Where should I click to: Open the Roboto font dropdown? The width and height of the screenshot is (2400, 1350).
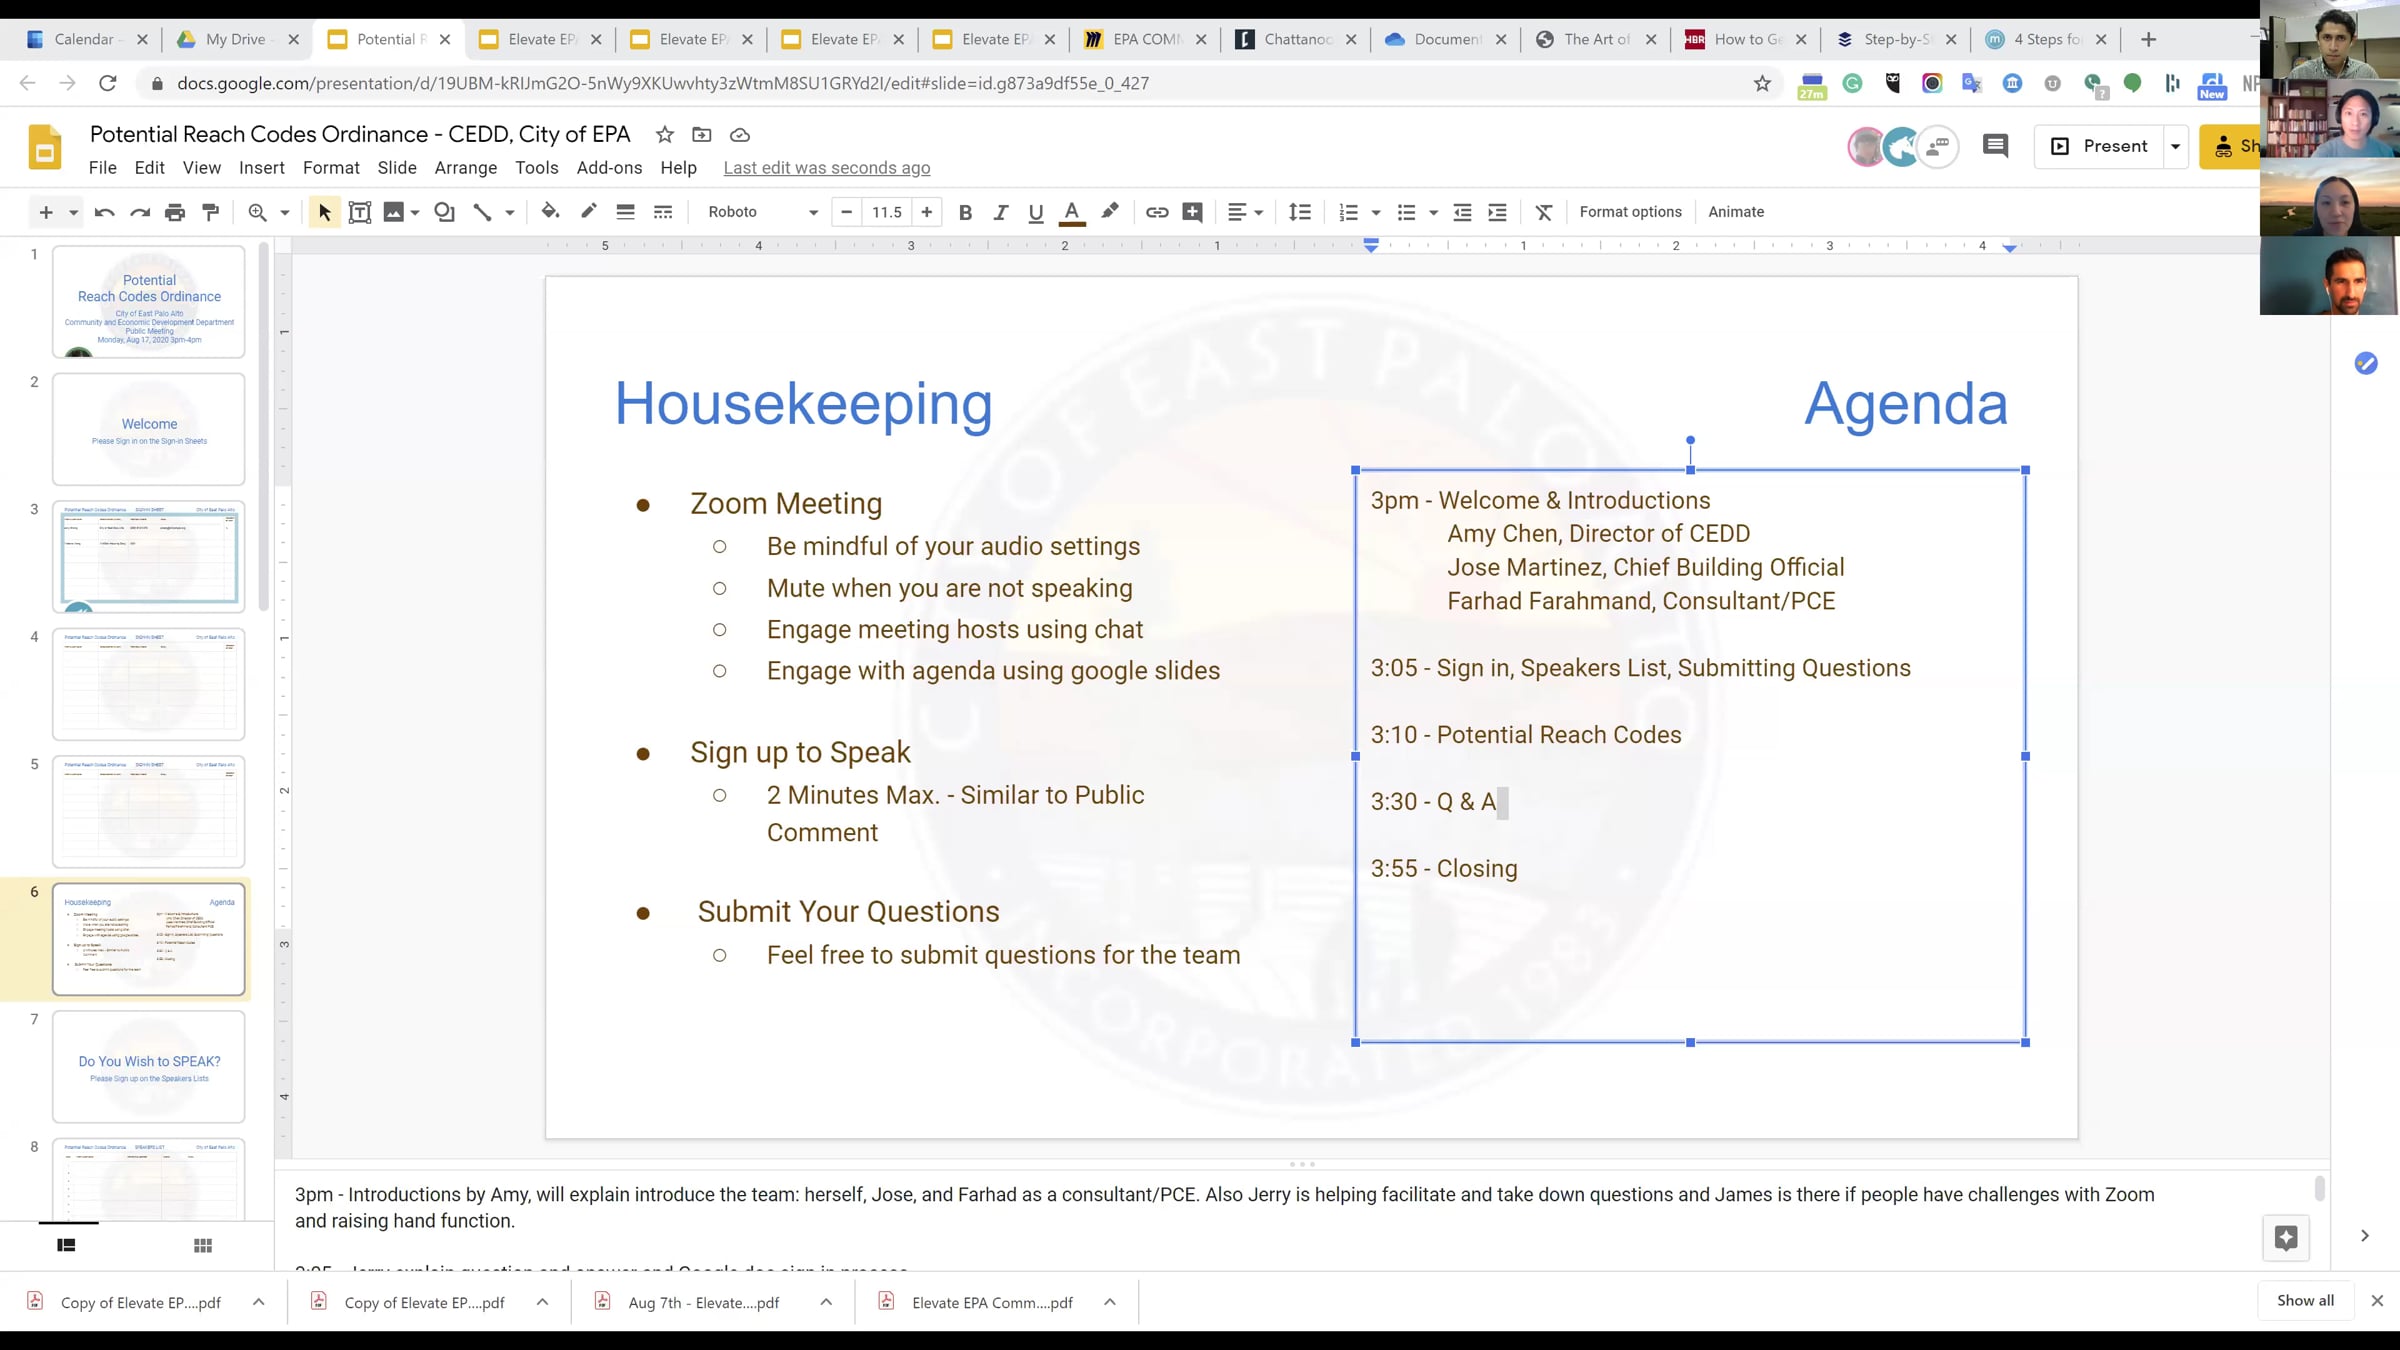[x=763, y=212]
